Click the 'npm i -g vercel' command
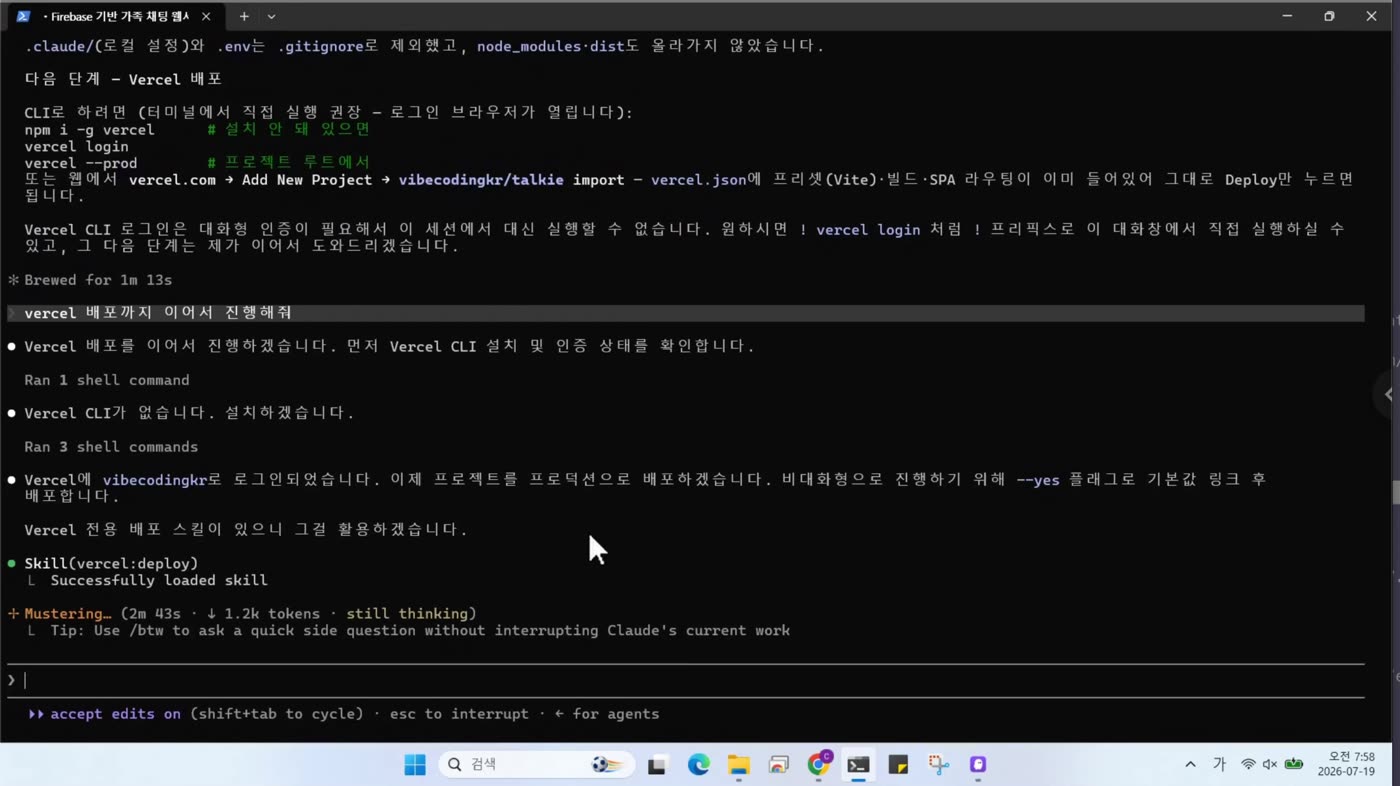The width and height of the screenshot is (1400, 786). [90, 130]
